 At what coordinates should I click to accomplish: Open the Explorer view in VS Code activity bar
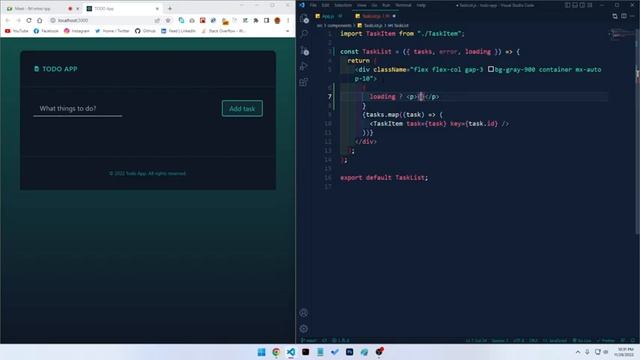click(304, 18)
